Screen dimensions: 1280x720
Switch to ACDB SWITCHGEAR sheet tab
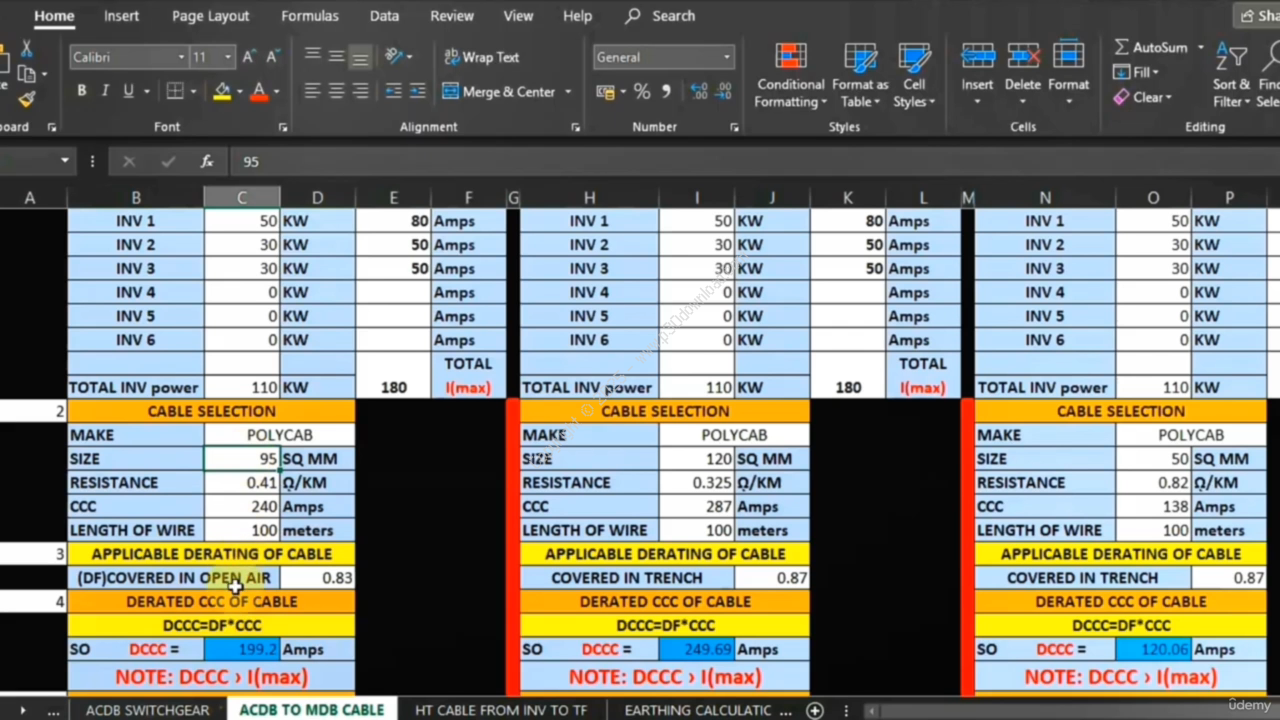coord(148,710)
